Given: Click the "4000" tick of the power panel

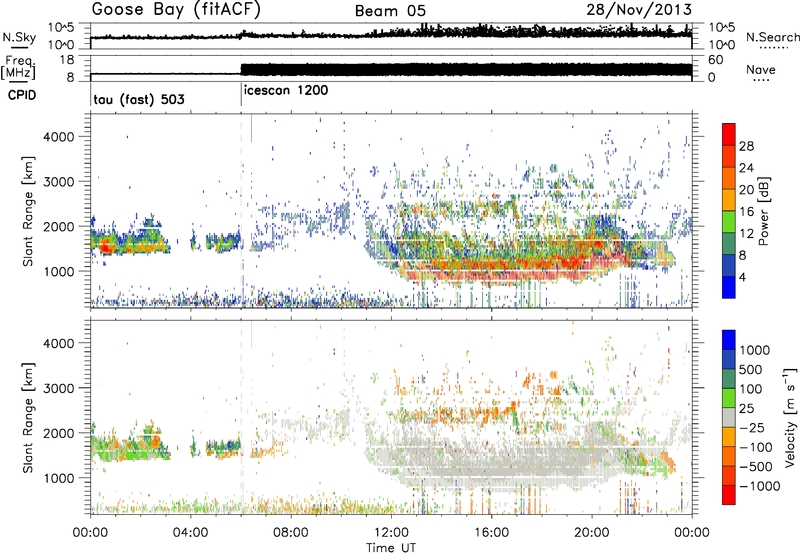Looking at the screenshot, I should pos(59,137).
